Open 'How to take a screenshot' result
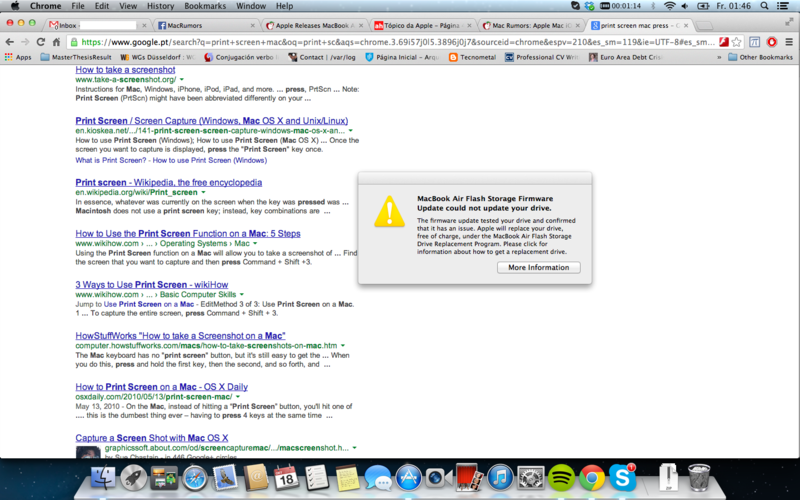This screenshot has width=800, height=500. [x=126, y=69]
